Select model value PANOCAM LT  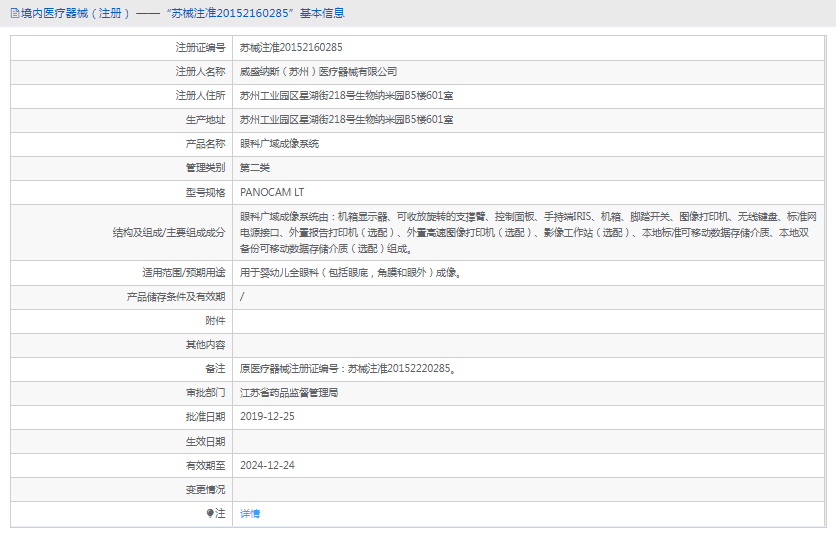272,192
